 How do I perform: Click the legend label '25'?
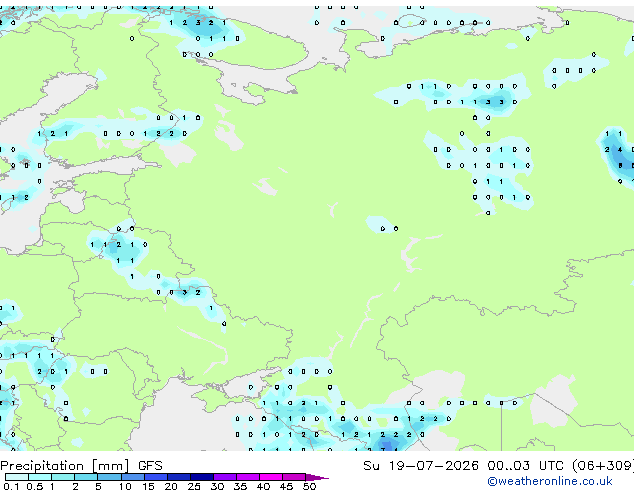click(194, 486)
